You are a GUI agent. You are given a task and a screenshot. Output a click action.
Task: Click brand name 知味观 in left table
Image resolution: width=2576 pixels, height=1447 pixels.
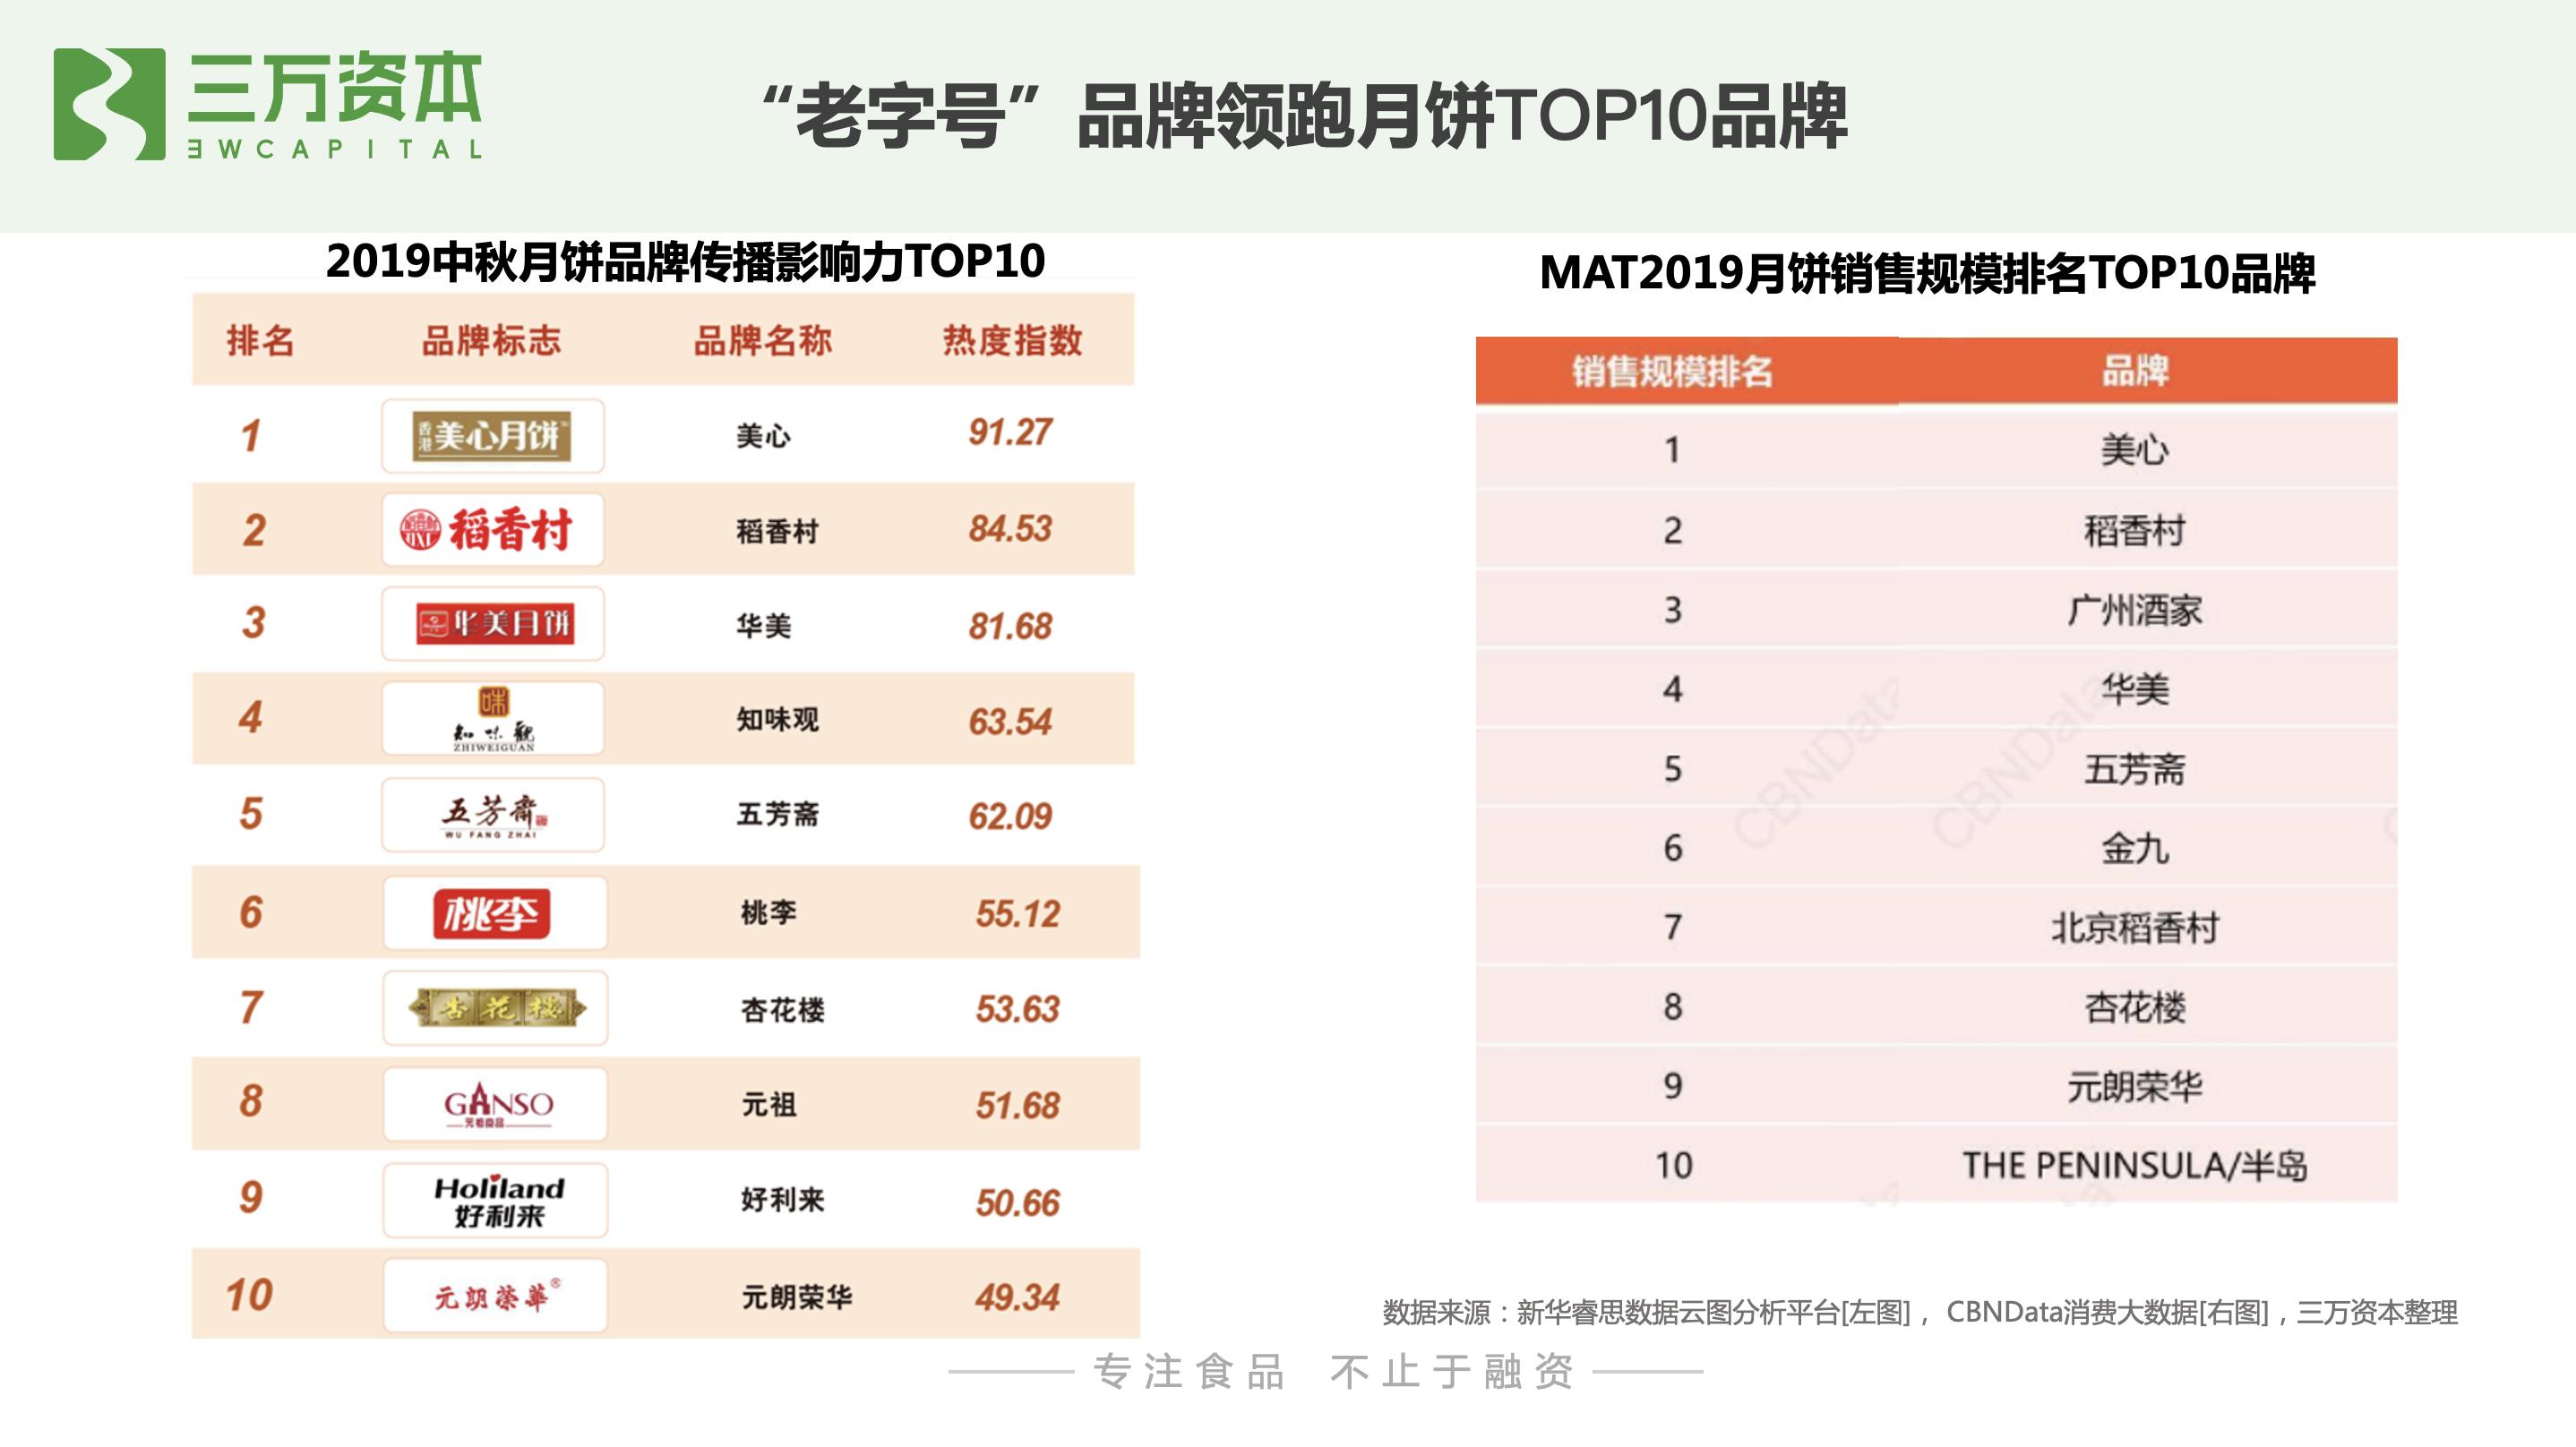coord(777,719)
